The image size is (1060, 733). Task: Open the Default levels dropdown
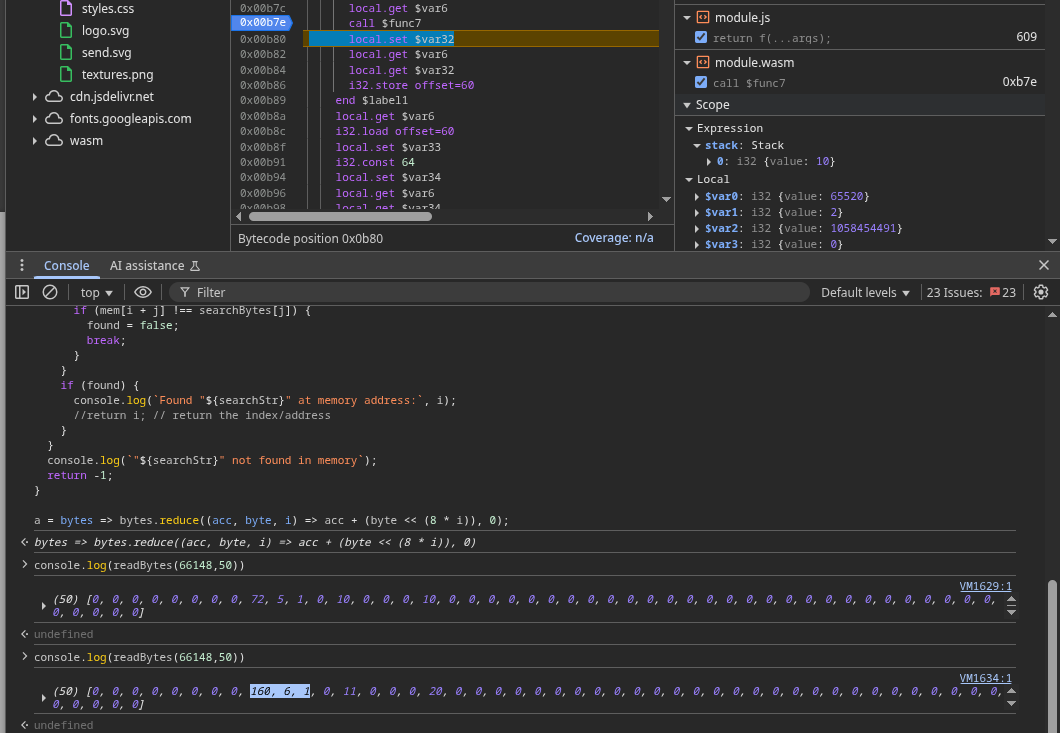[x=865, y=293]
